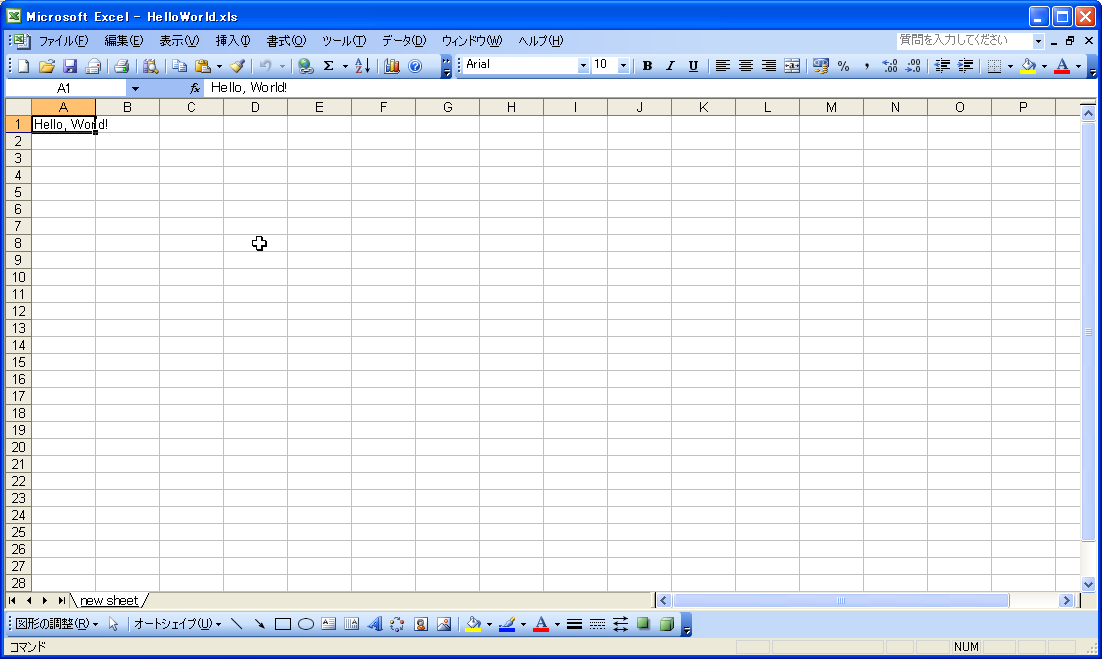Paste using the clipboard icon
Viewport: 1102px width, 659px height.
pos(202,66)
